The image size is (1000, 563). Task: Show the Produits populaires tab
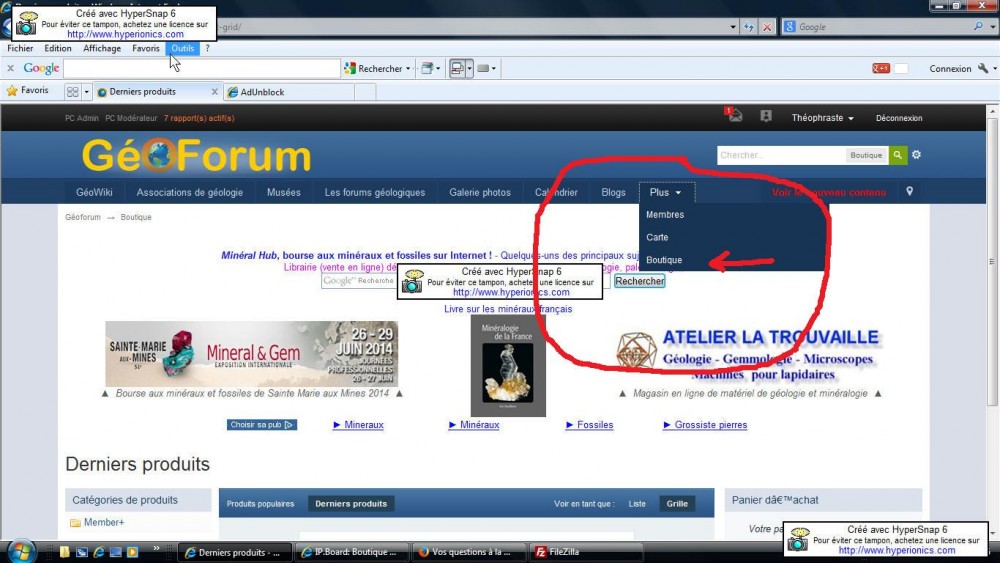point(260,504)
